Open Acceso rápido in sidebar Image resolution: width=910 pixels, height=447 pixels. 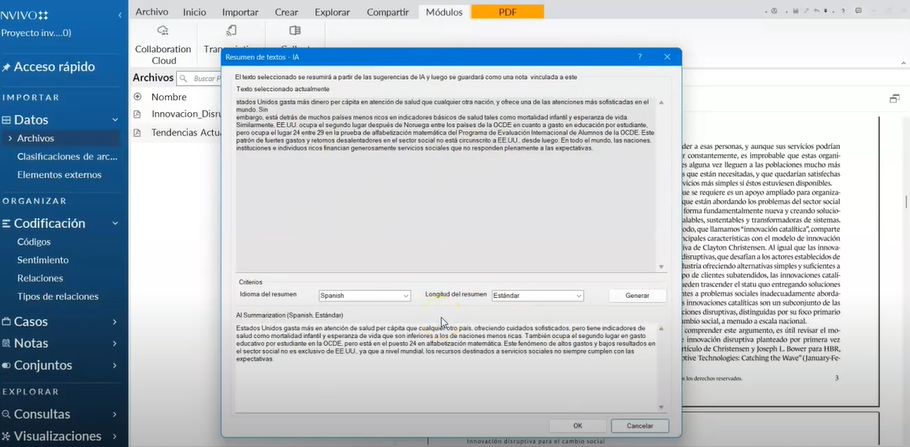point(54,67)
